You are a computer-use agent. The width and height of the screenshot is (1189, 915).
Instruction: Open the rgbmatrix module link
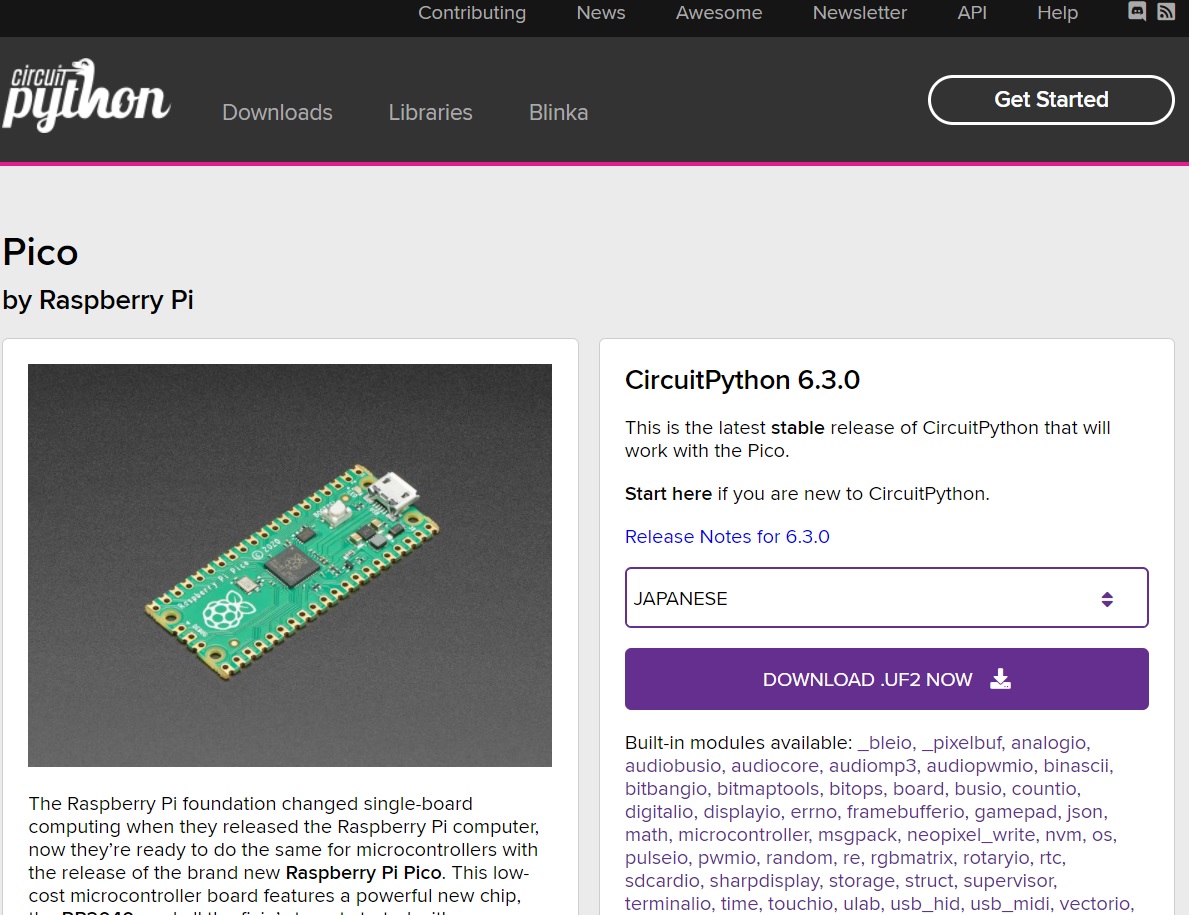[x=911, y=858]
